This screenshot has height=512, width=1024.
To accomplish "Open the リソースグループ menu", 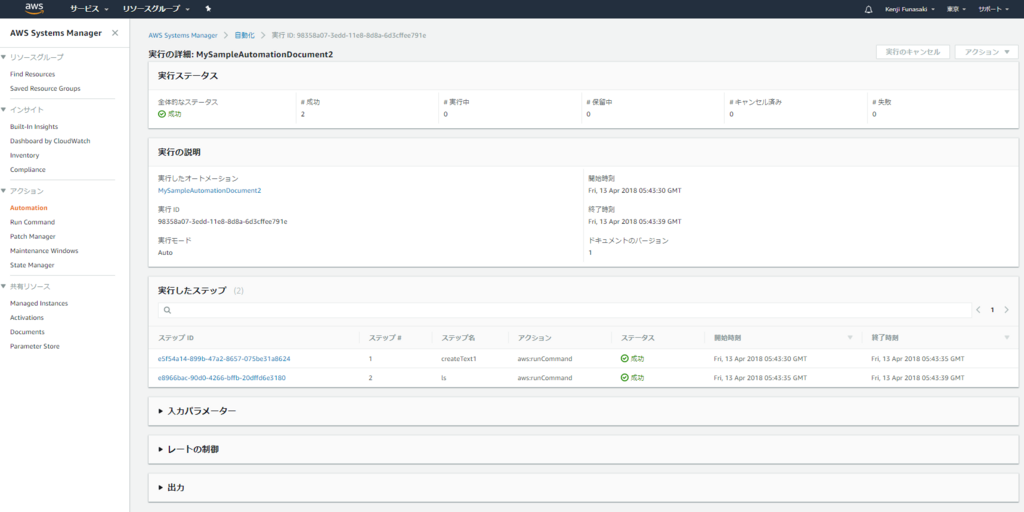I will [x=157, y=9].
